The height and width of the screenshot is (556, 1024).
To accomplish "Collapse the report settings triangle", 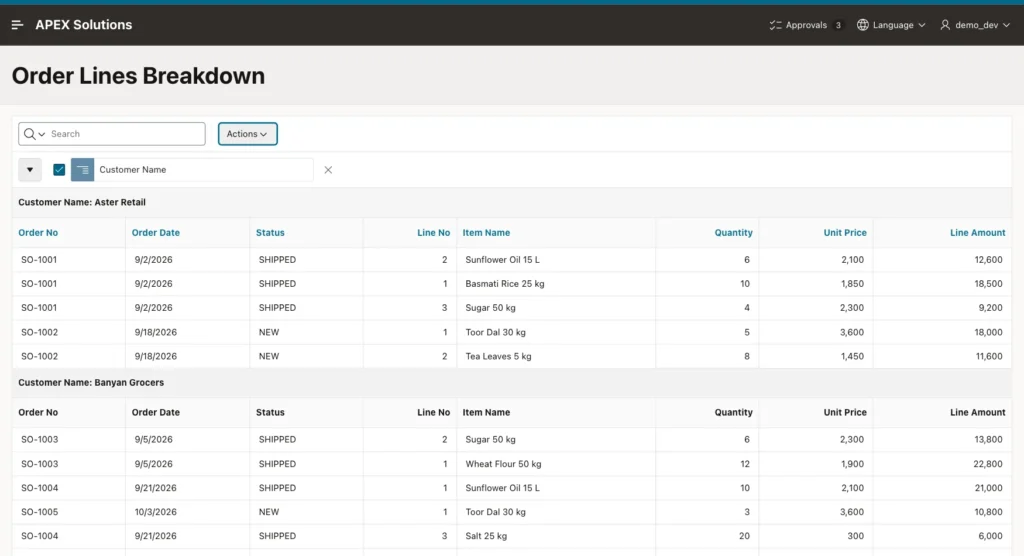I will (x=30, y=170).
